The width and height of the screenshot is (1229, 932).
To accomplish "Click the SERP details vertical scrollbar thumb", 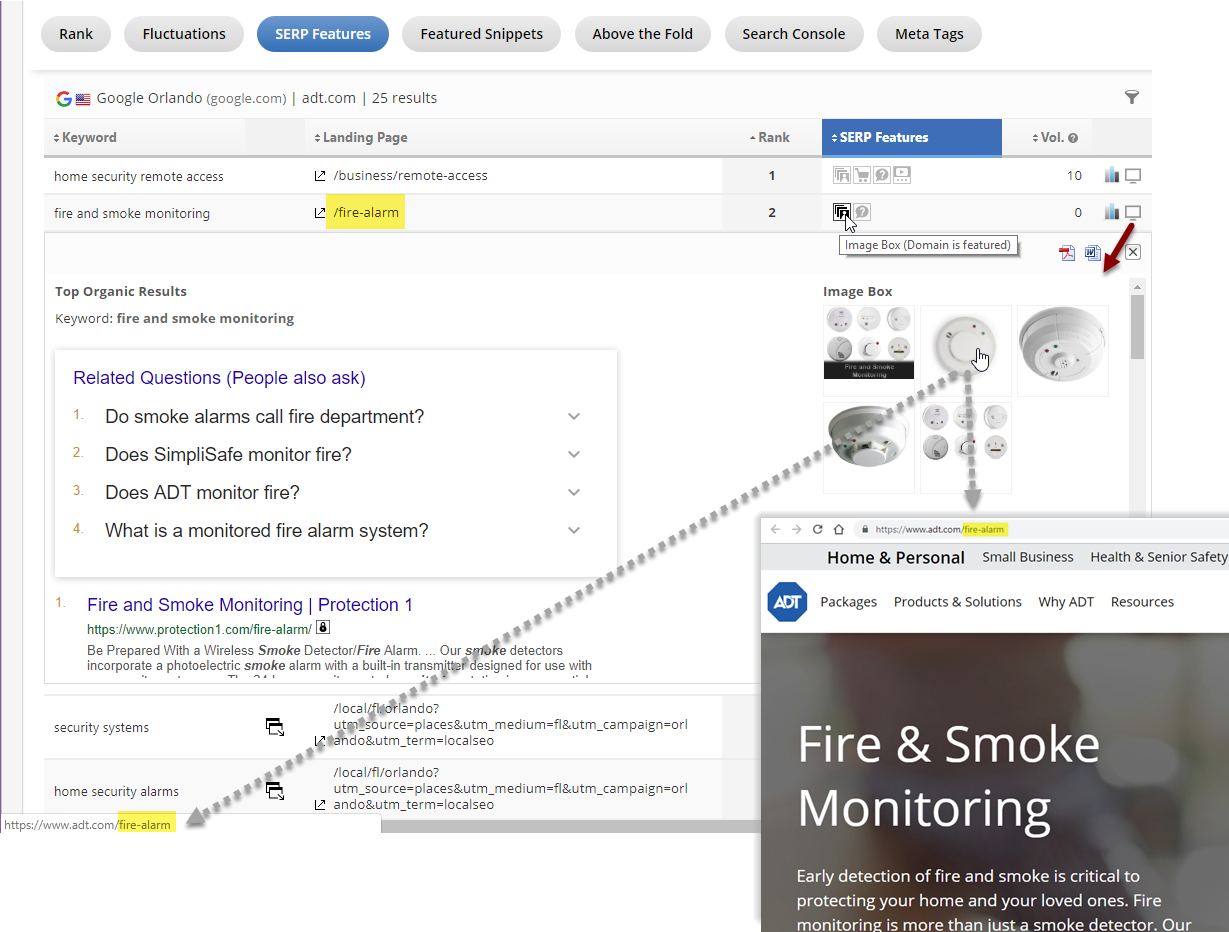I will pyautogui.click(x=1137, y=327).
